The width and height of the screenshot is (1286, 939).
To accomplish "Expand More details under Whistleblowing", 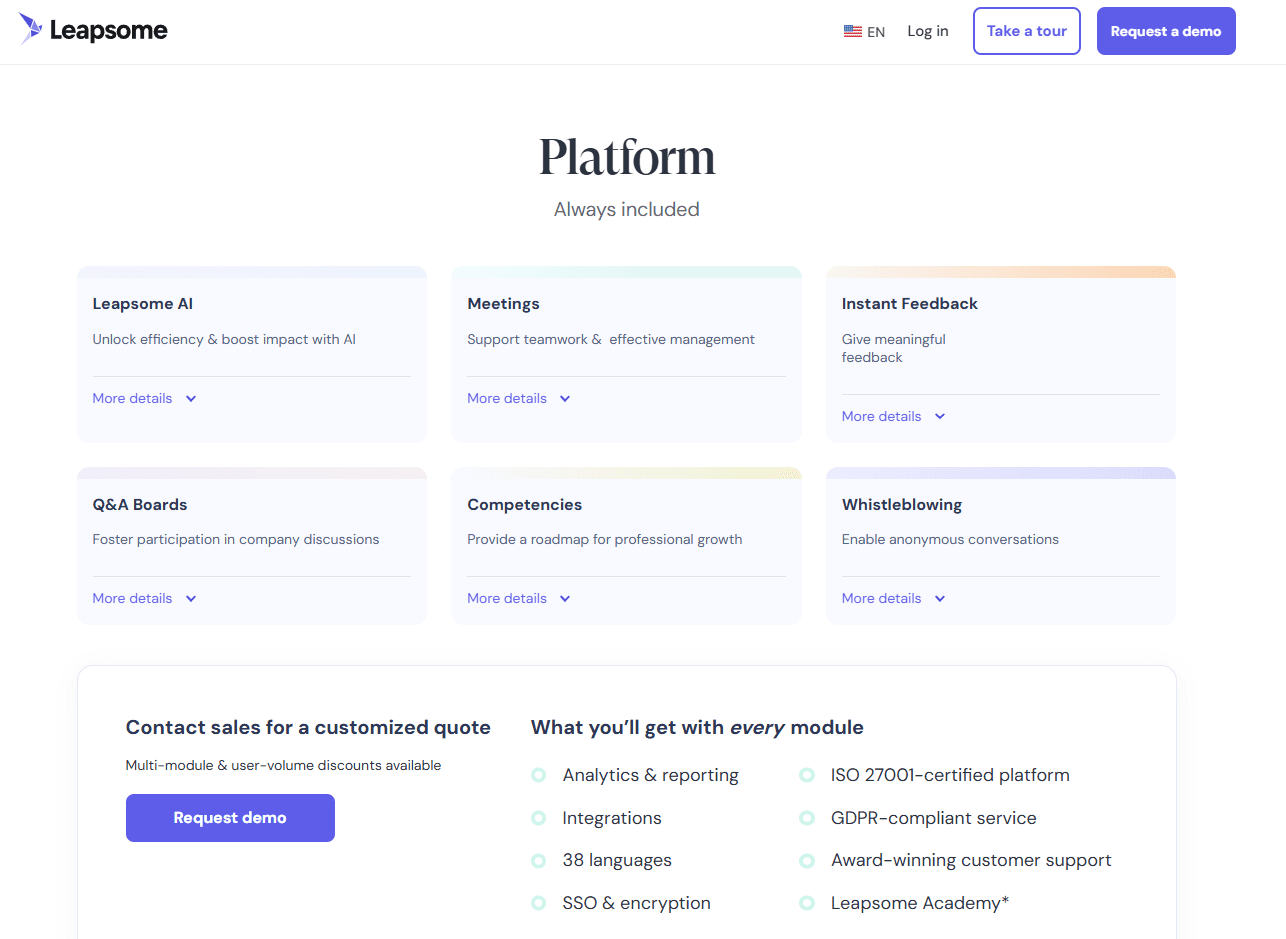I will pos(894,598).
